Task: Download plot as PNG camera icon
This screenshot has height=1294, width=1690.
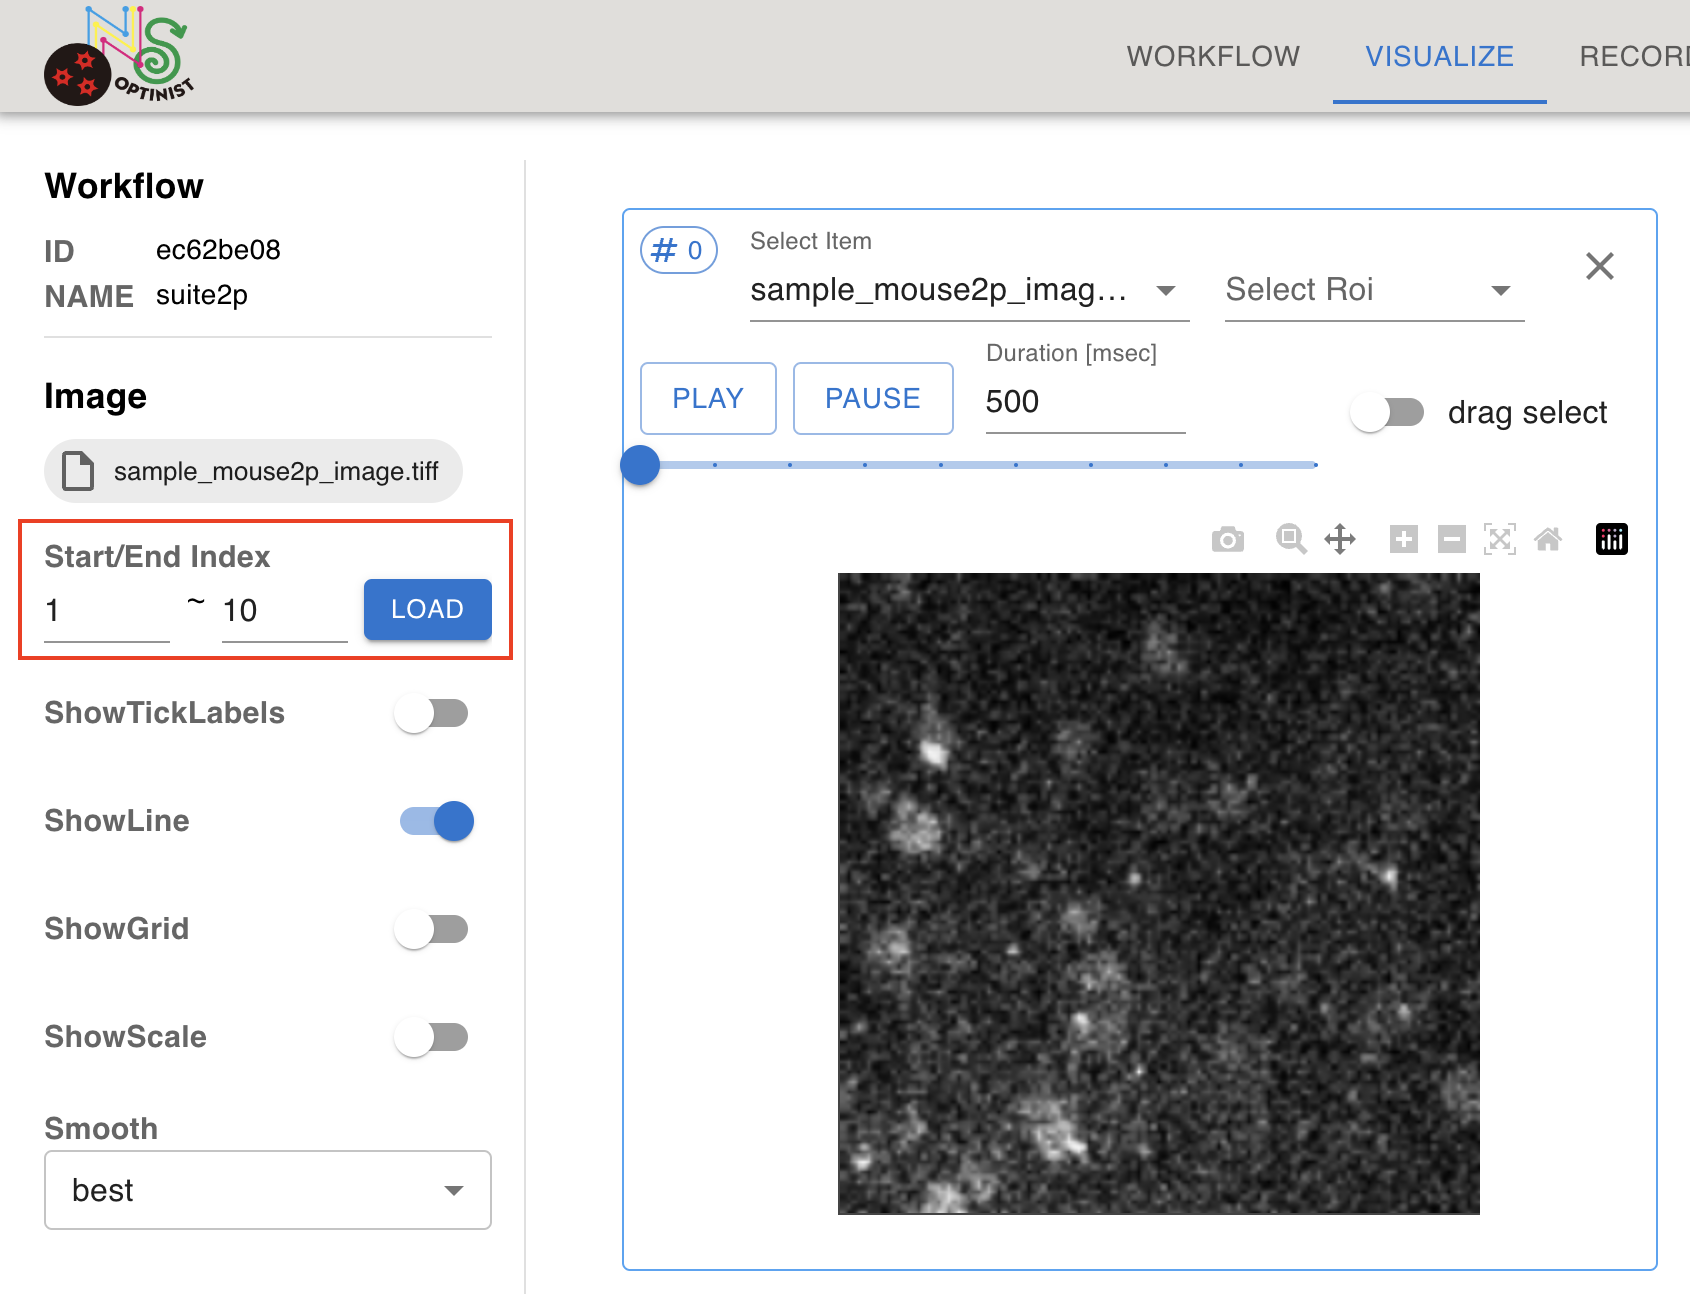Action: click(x=1228, y=540)
